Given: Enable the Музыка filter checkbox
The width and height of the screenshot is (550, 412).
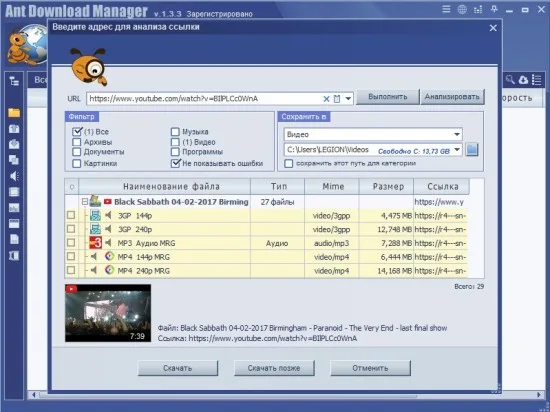Looking at the screenshot, I should 175,132.
